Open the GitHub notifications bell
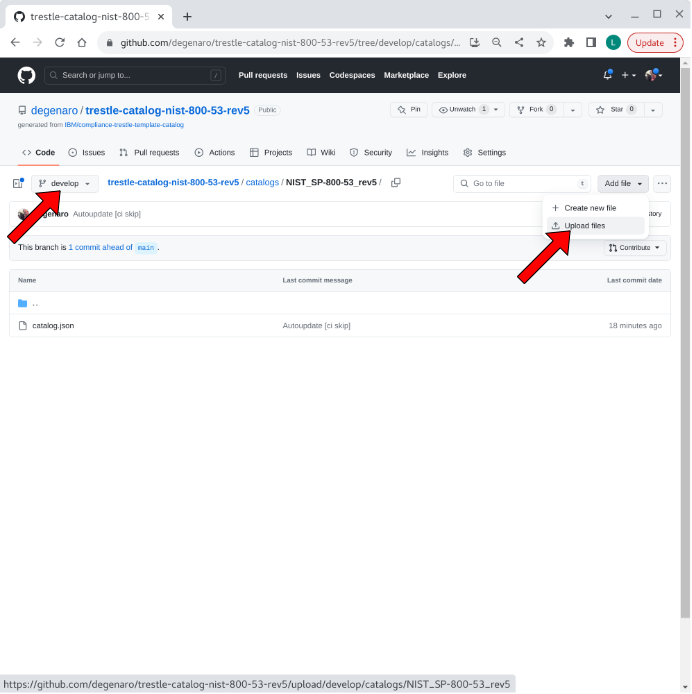The height and width of the screenshot is (694, 692). click(x=607, y=75)
